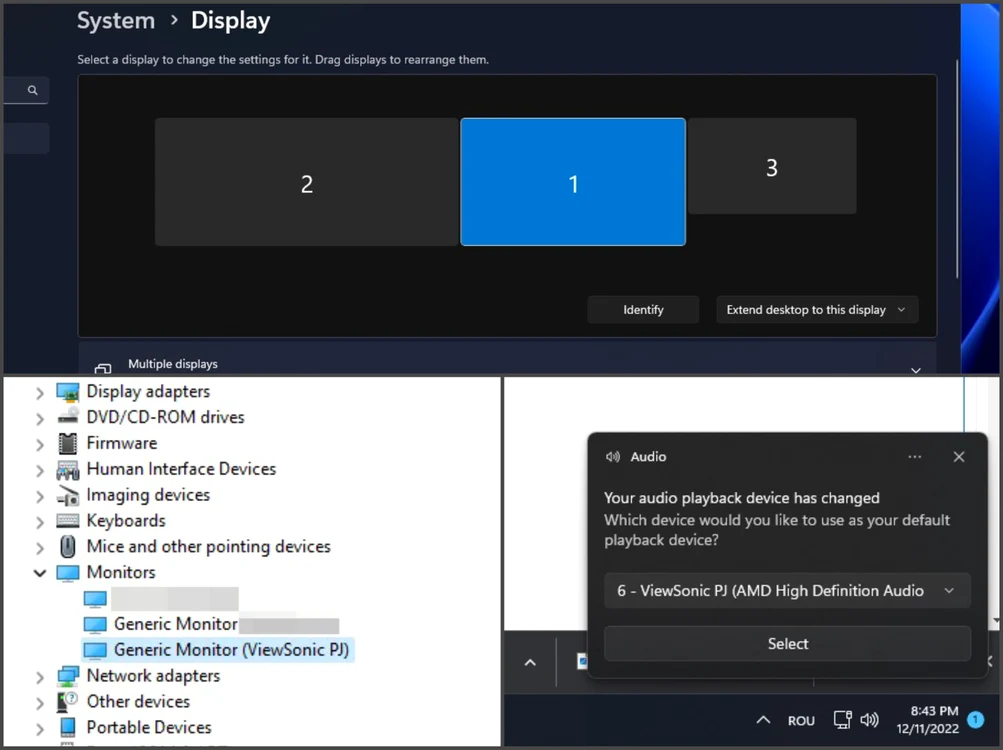Click the volume speaker icon in the system tray
The image size is (1003, 750).
(869, 720)
